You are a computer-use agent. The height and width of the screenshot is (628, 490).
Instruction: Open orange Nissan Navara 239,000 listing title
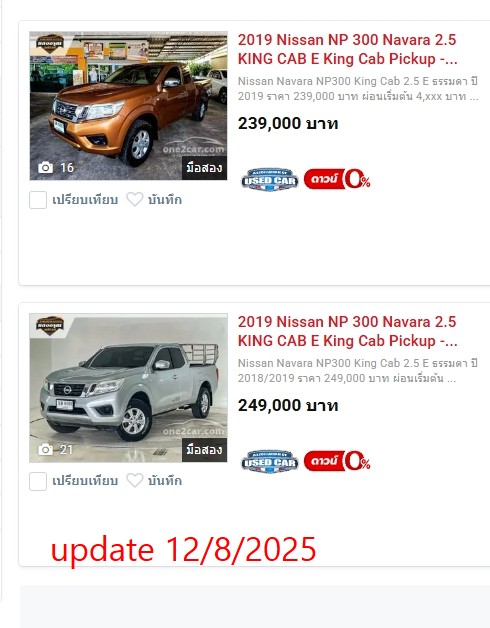[x=347, y=49]
